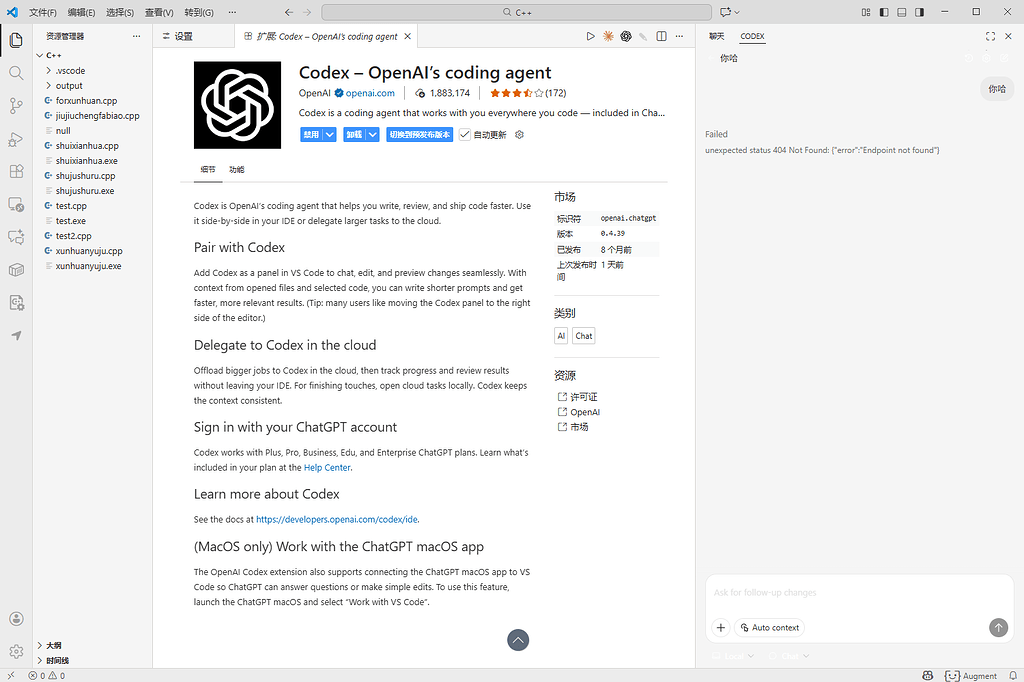The image size is (1024, 682).
Task: Open Source Control view in activity bar
Action: pos(16,106)
